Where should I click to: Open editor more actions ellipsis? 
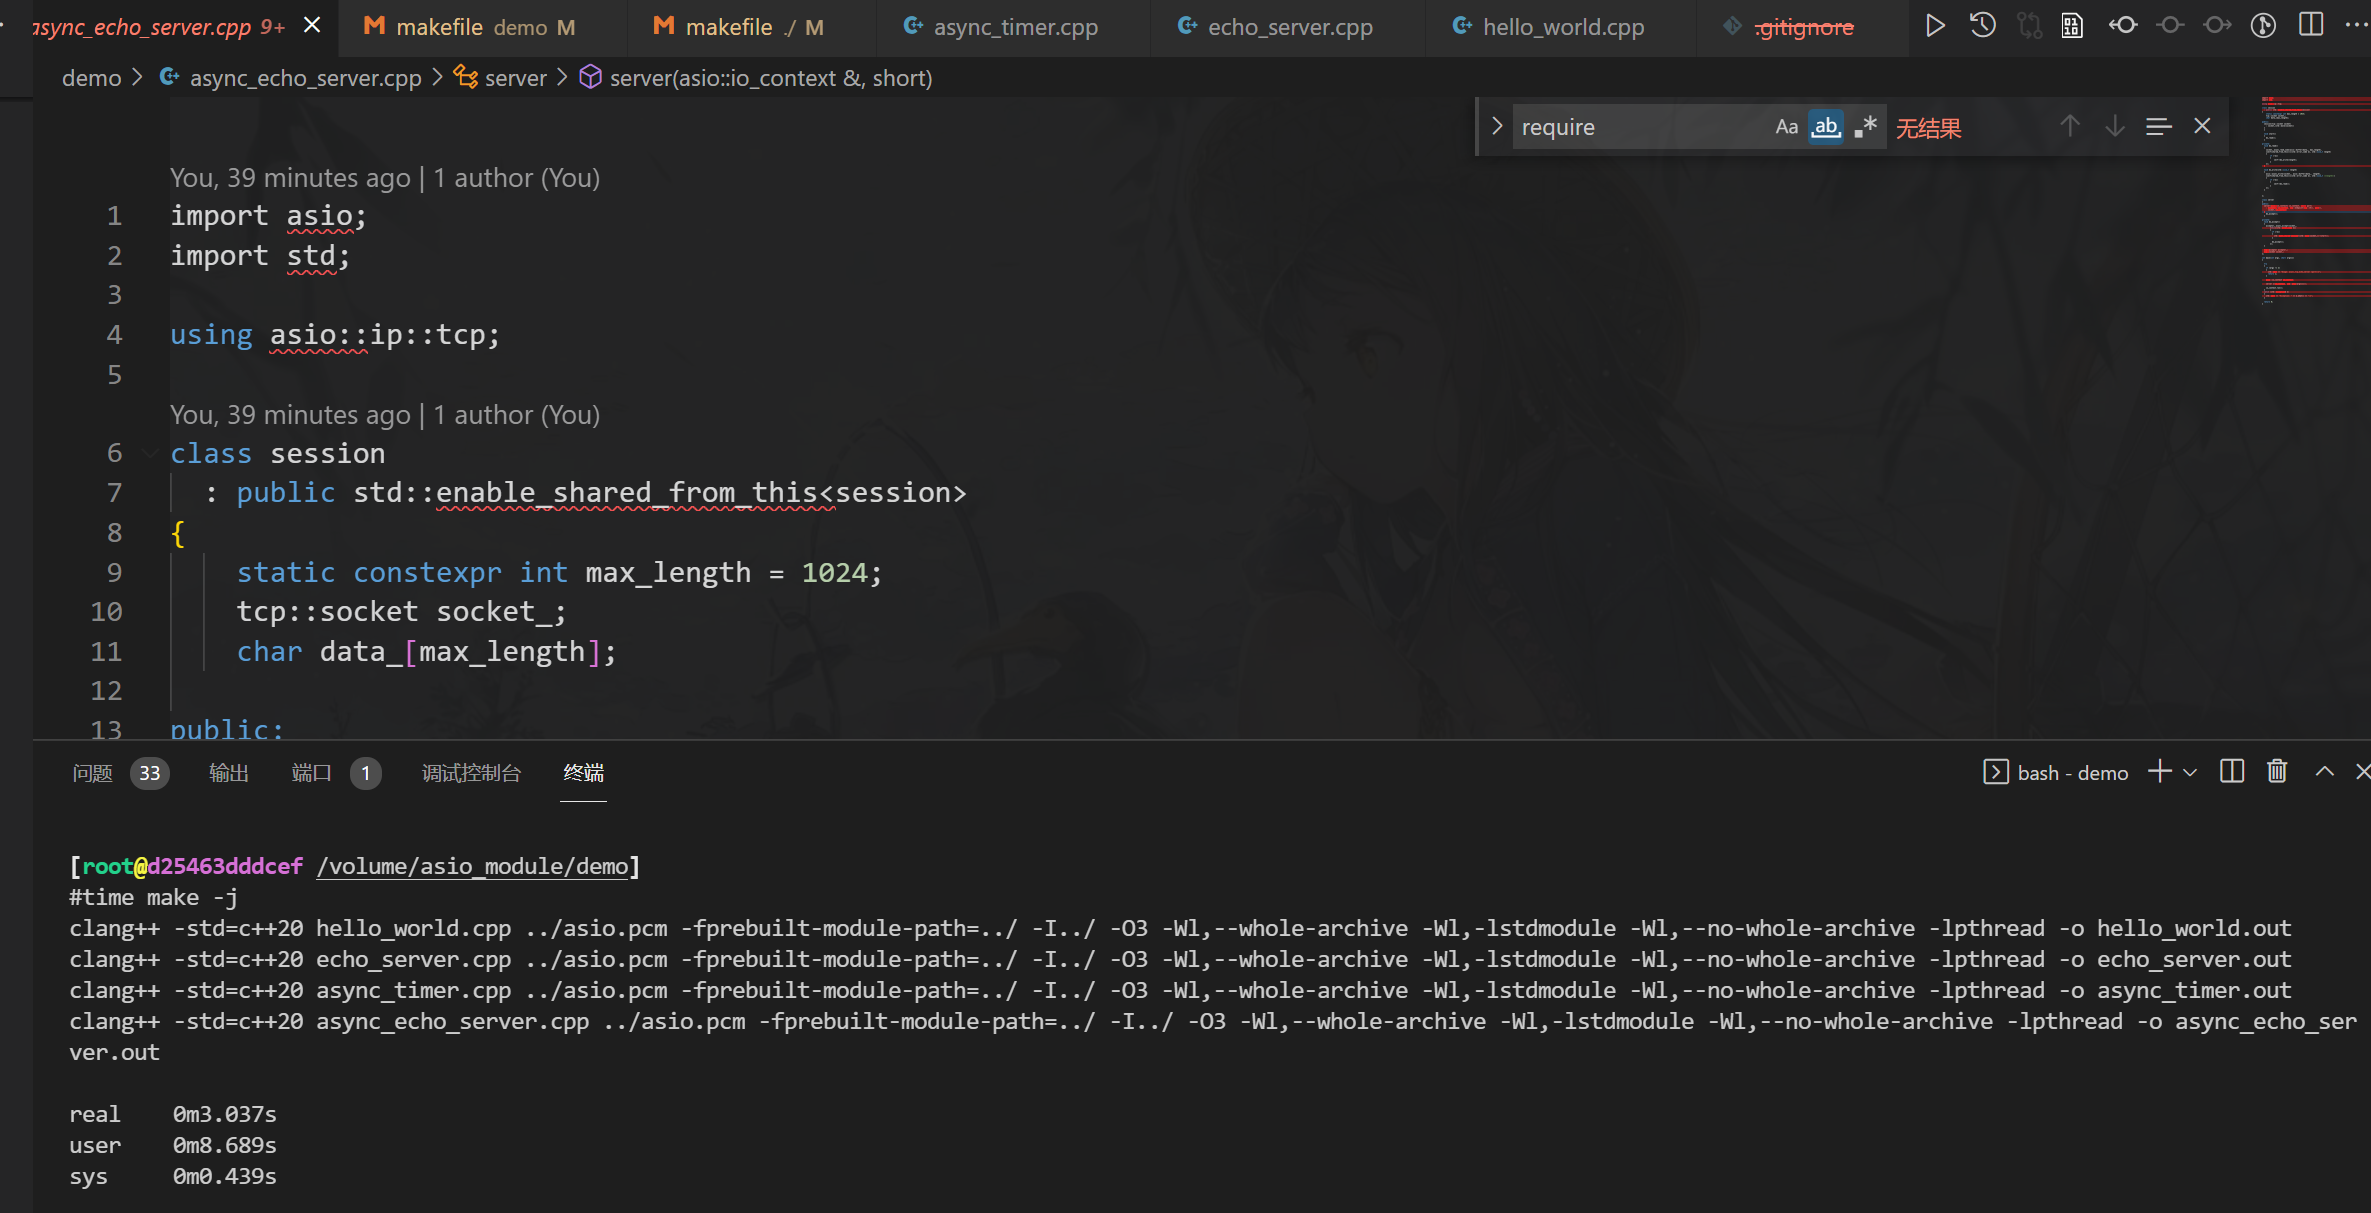pos(2356,26)
